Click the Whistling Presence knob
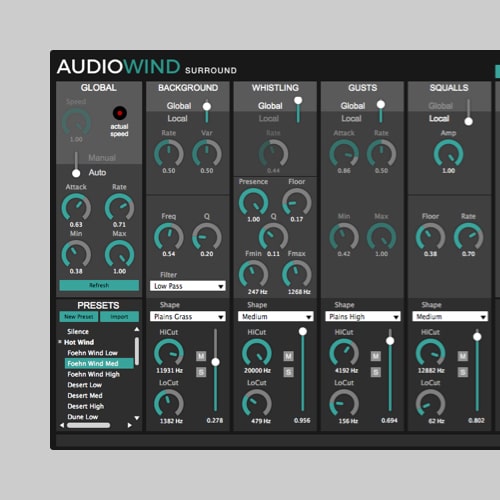Viewport: 500px width, 500px height. point(253,202)
